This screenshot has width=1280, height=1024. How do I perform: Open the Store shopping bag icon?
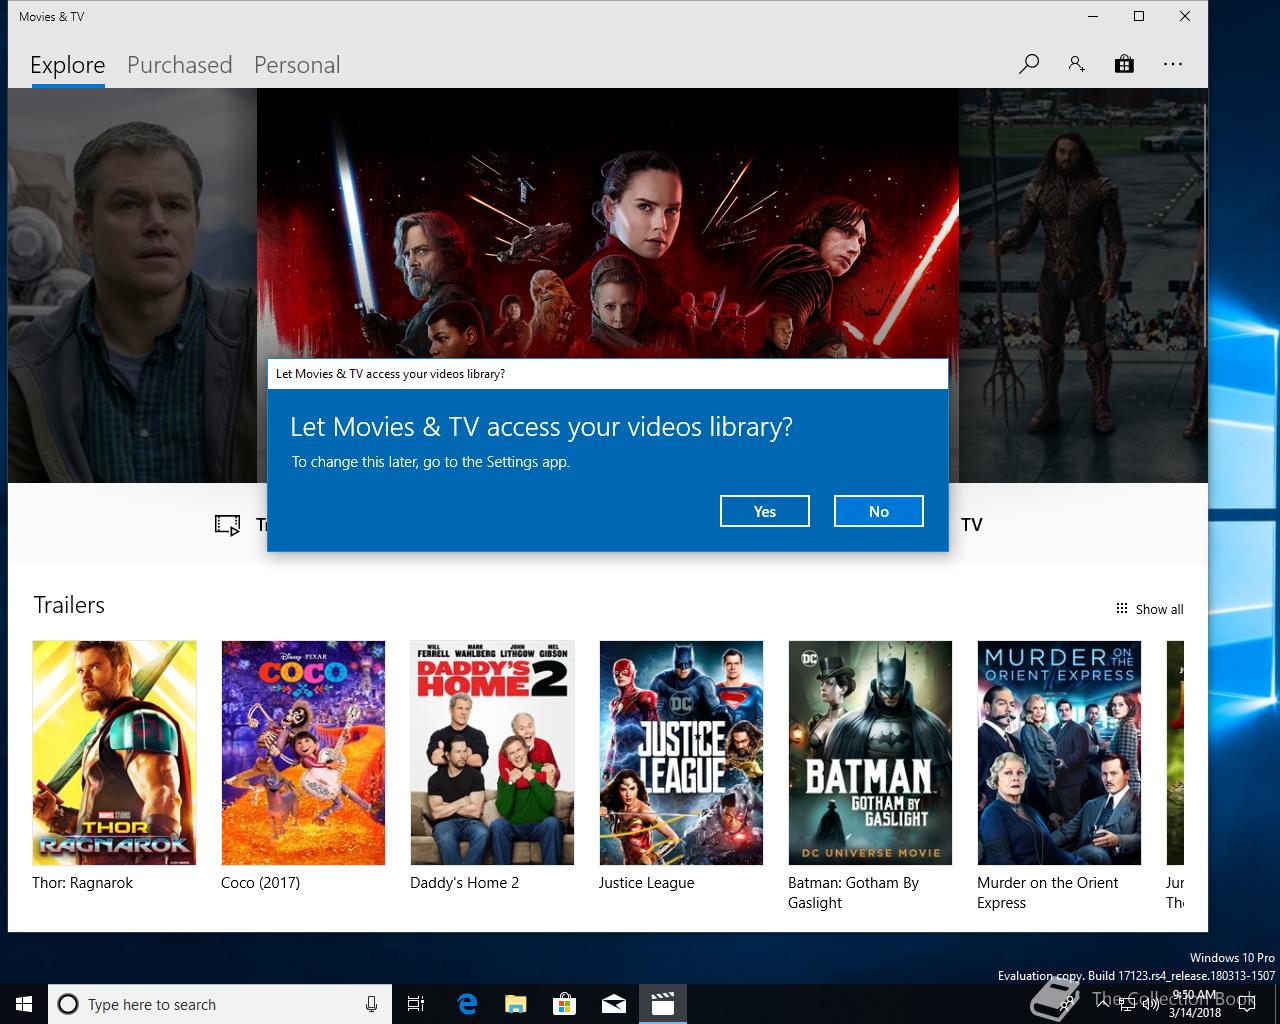1124,64
